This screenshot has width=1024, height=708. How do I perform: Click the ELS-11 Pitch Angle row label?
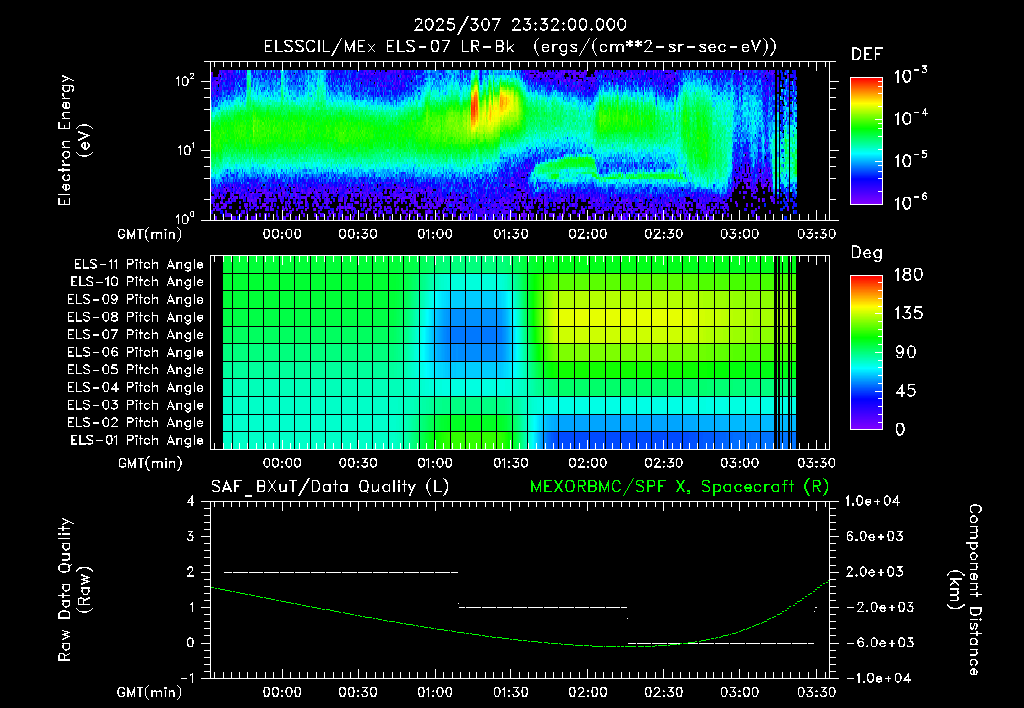(138, 265)
